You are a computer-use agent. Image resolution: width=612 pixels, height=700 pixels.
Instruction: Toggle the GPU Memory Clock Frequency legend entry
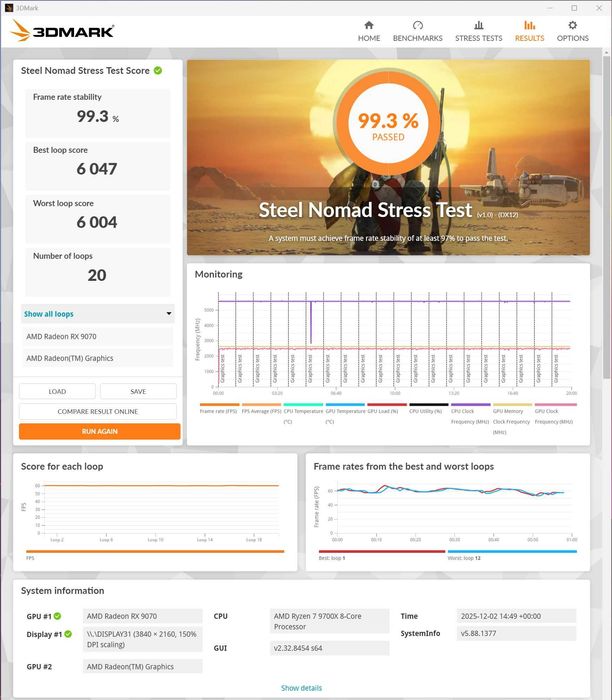tap(512, 418)
